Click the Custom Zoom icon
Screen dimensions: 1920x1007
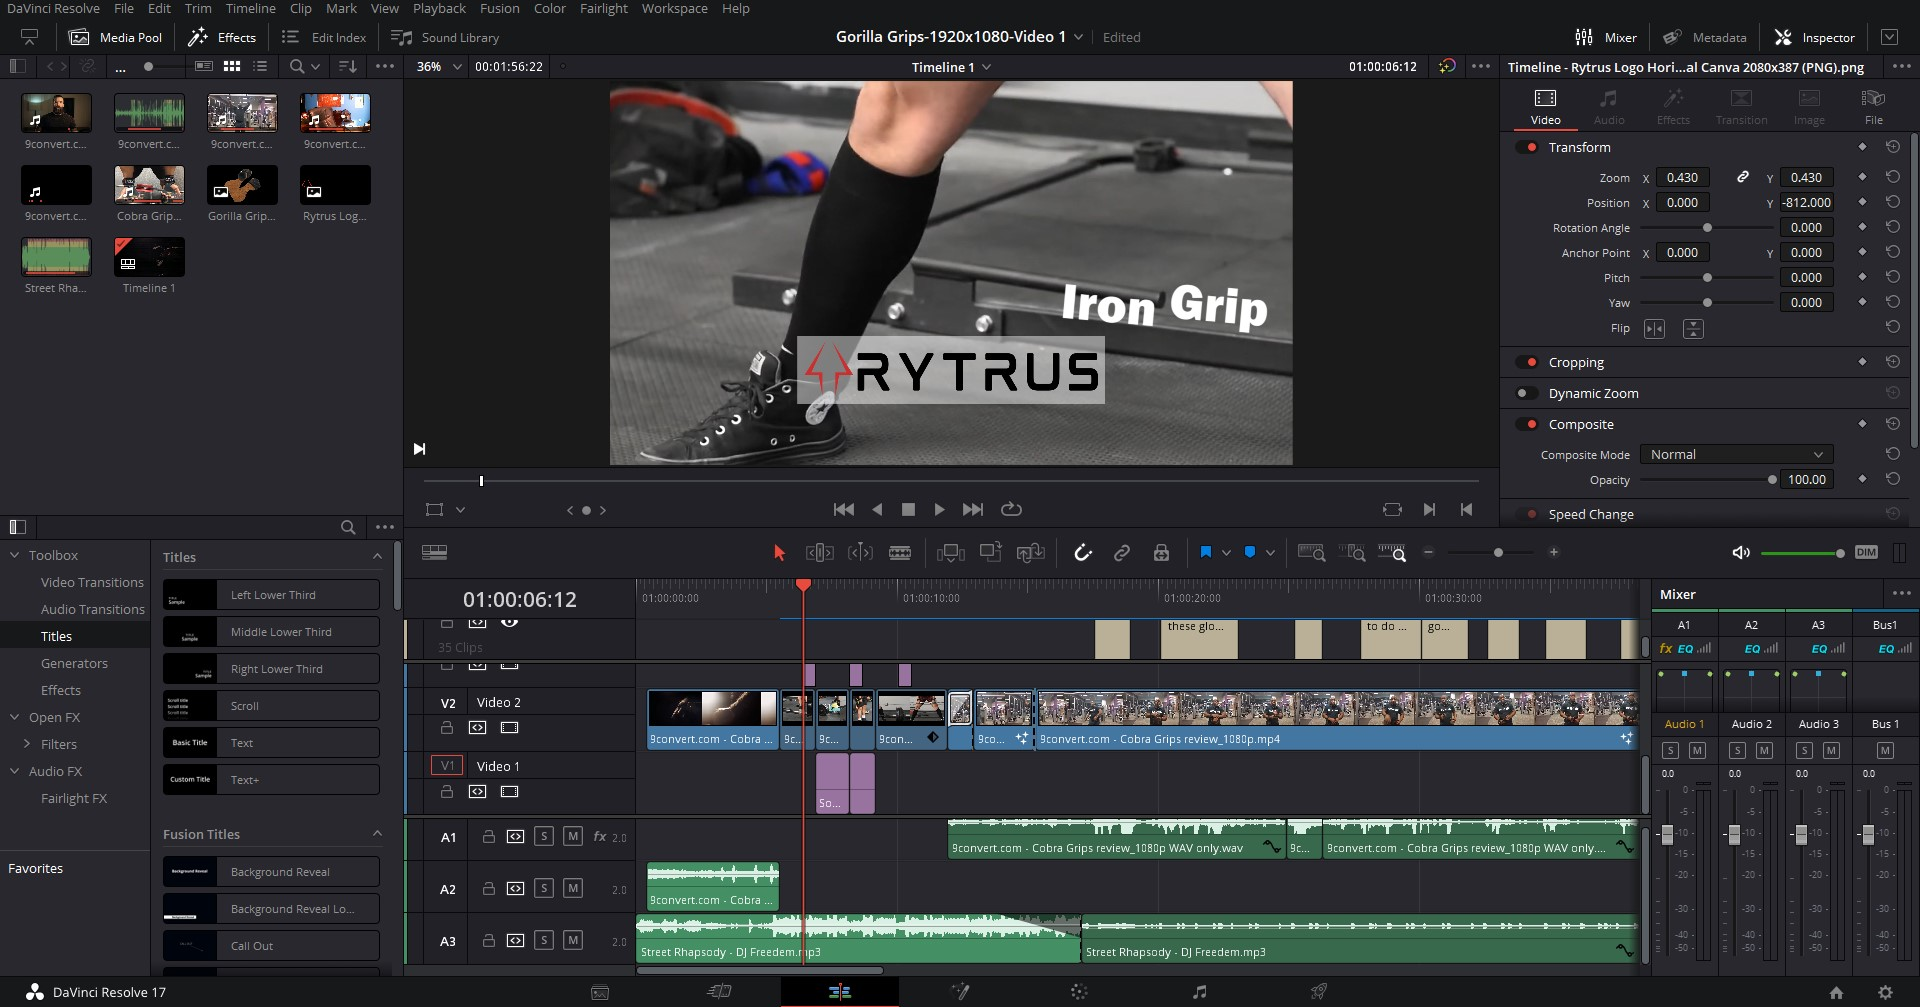[1391, 552]
